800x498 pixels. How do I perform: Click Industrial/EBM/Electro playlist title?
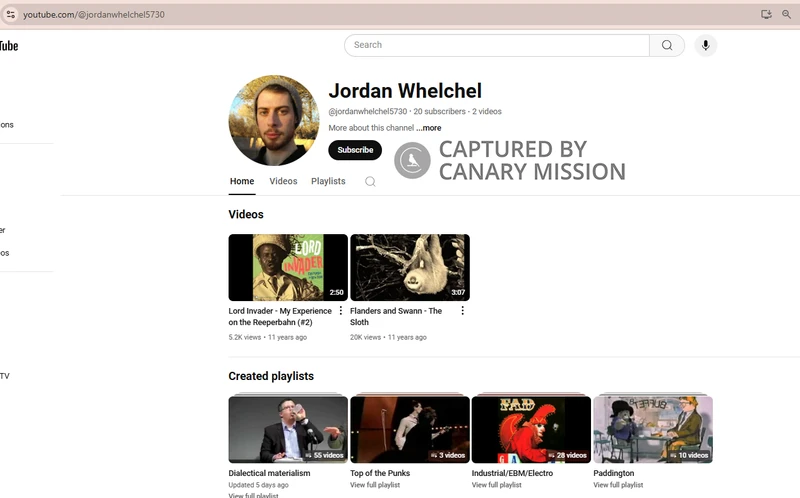(512, 473)
